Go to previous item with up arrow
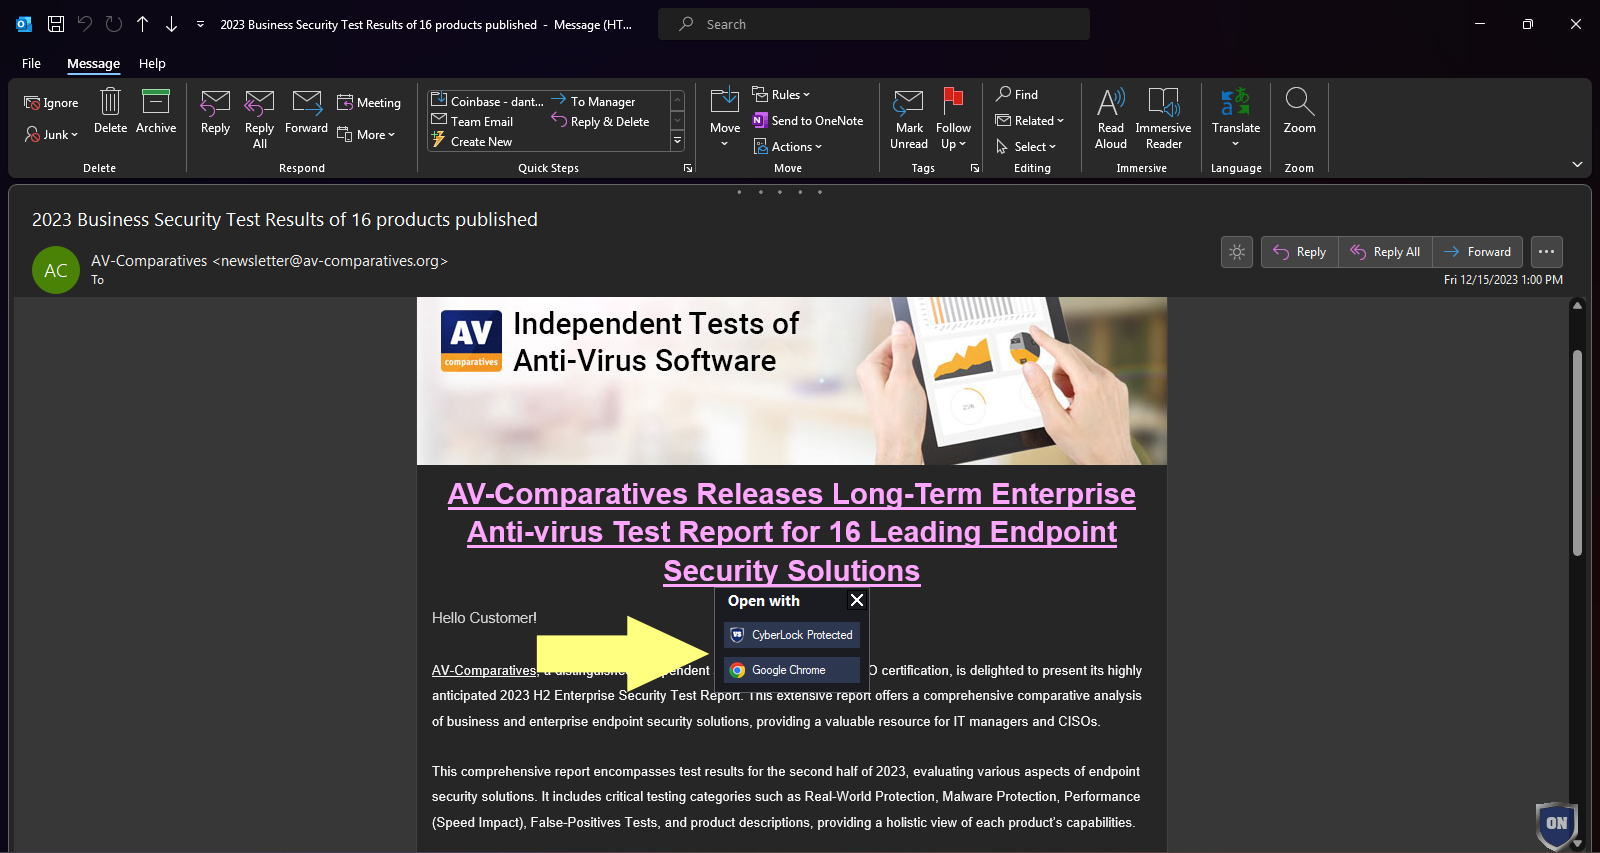The height and width of the screenshot is (853, 1600). [143, 24]
